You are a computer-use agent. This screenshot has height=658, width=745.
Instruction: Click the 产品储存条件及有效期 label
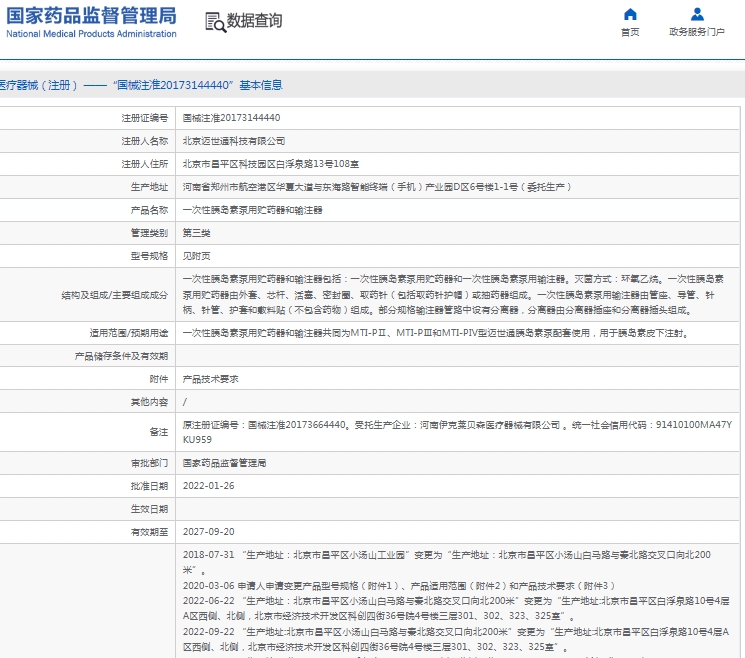pos(121,356)
